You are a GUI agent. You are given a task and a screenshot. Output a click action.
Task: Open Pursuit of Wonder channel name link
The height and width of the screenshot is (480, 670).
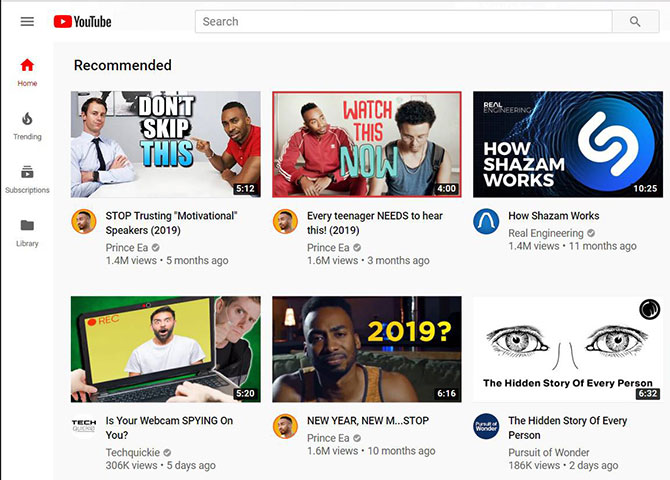549,452
